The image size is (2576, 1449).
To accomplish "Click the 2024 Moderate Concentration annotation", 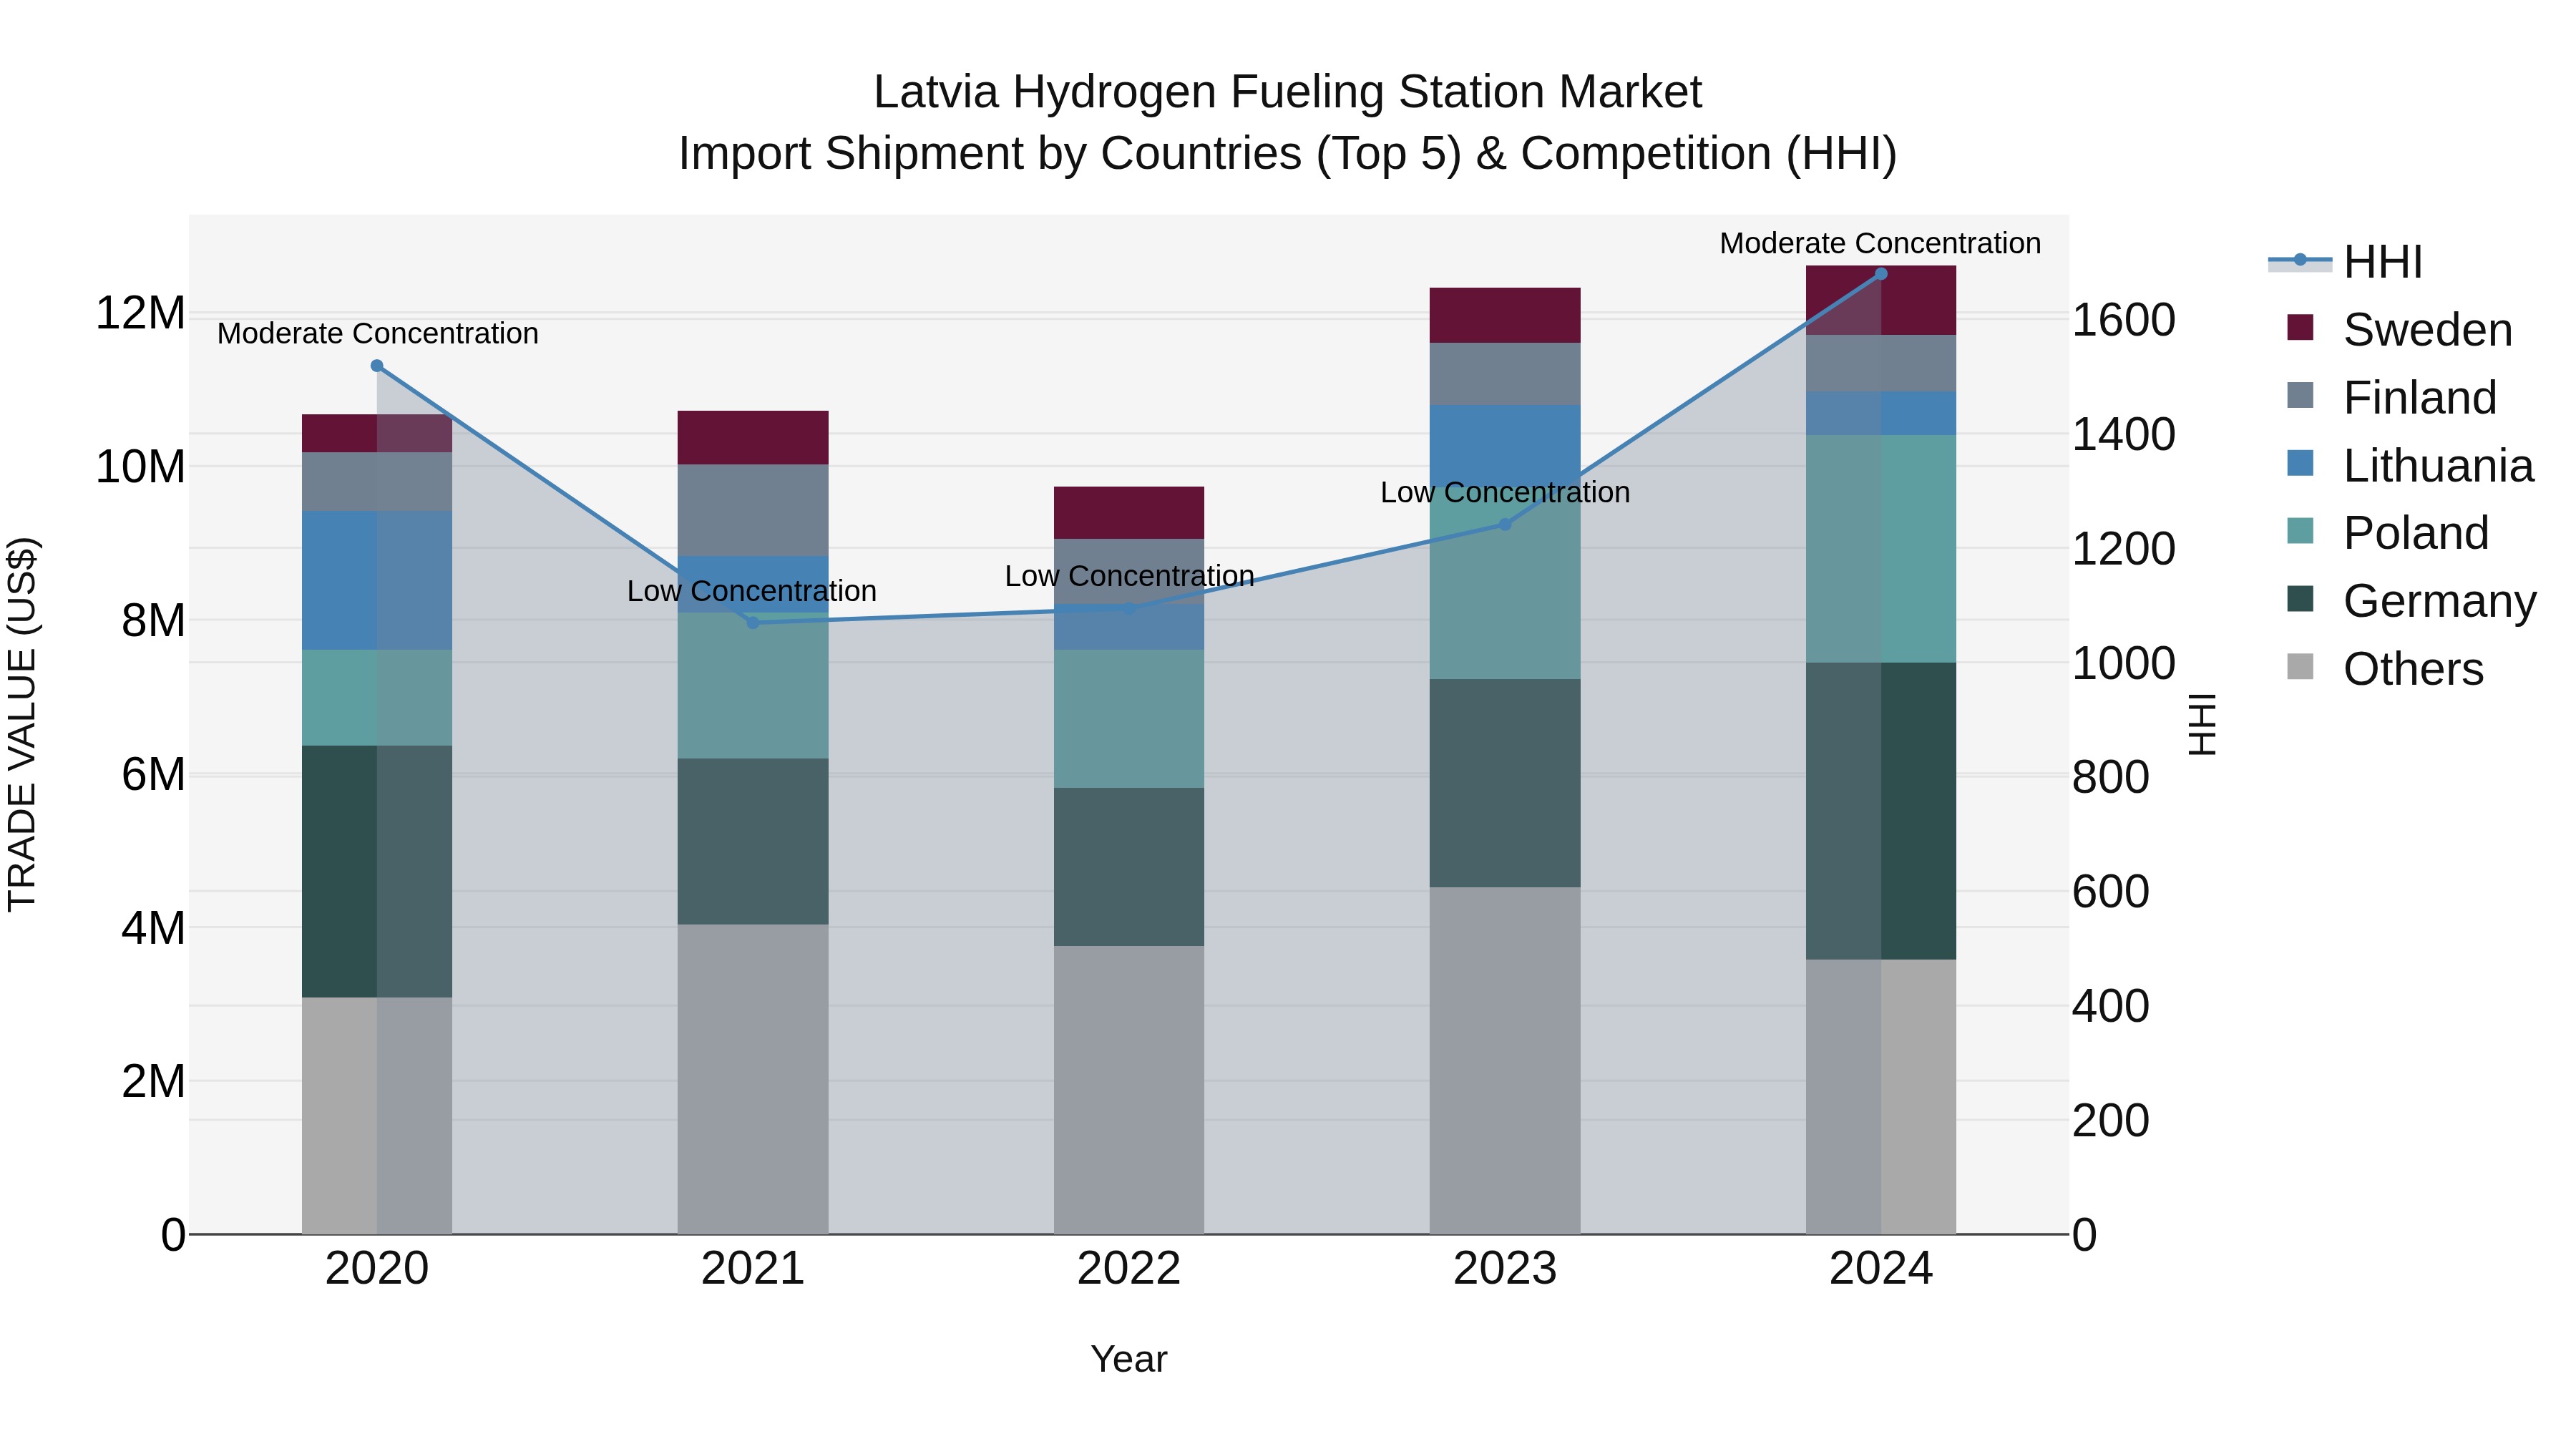I will point(1880,243).
